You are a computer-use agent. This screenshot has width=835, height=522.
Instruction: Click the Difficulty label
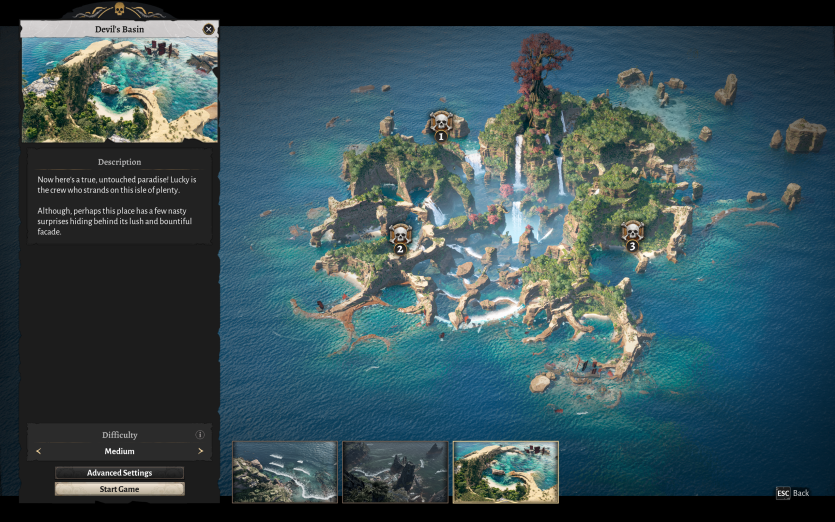pos(119,435)
